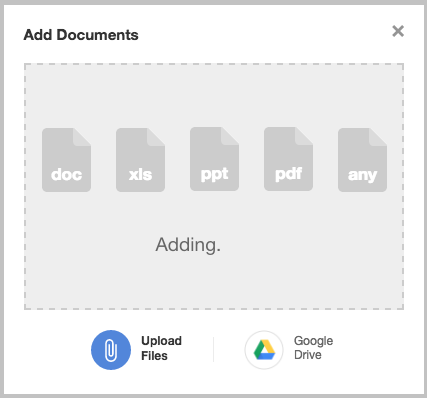The height and width of the screenshot is (398, 427).
Task: Click the Adding. status text
Action: pos(188,245)
